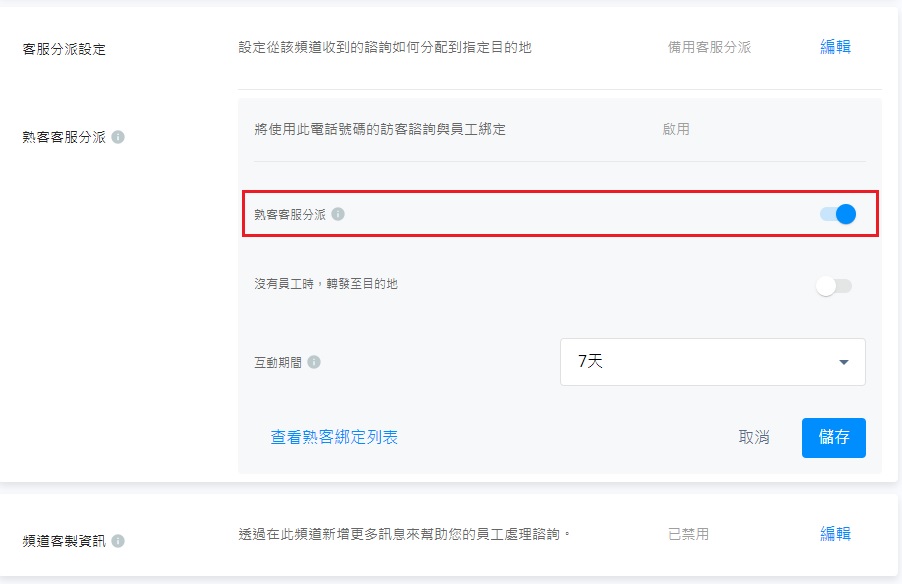Screen dimensions: 902x584
Task: Open the 查看熟客綁定列表 link
Action: 334,437
